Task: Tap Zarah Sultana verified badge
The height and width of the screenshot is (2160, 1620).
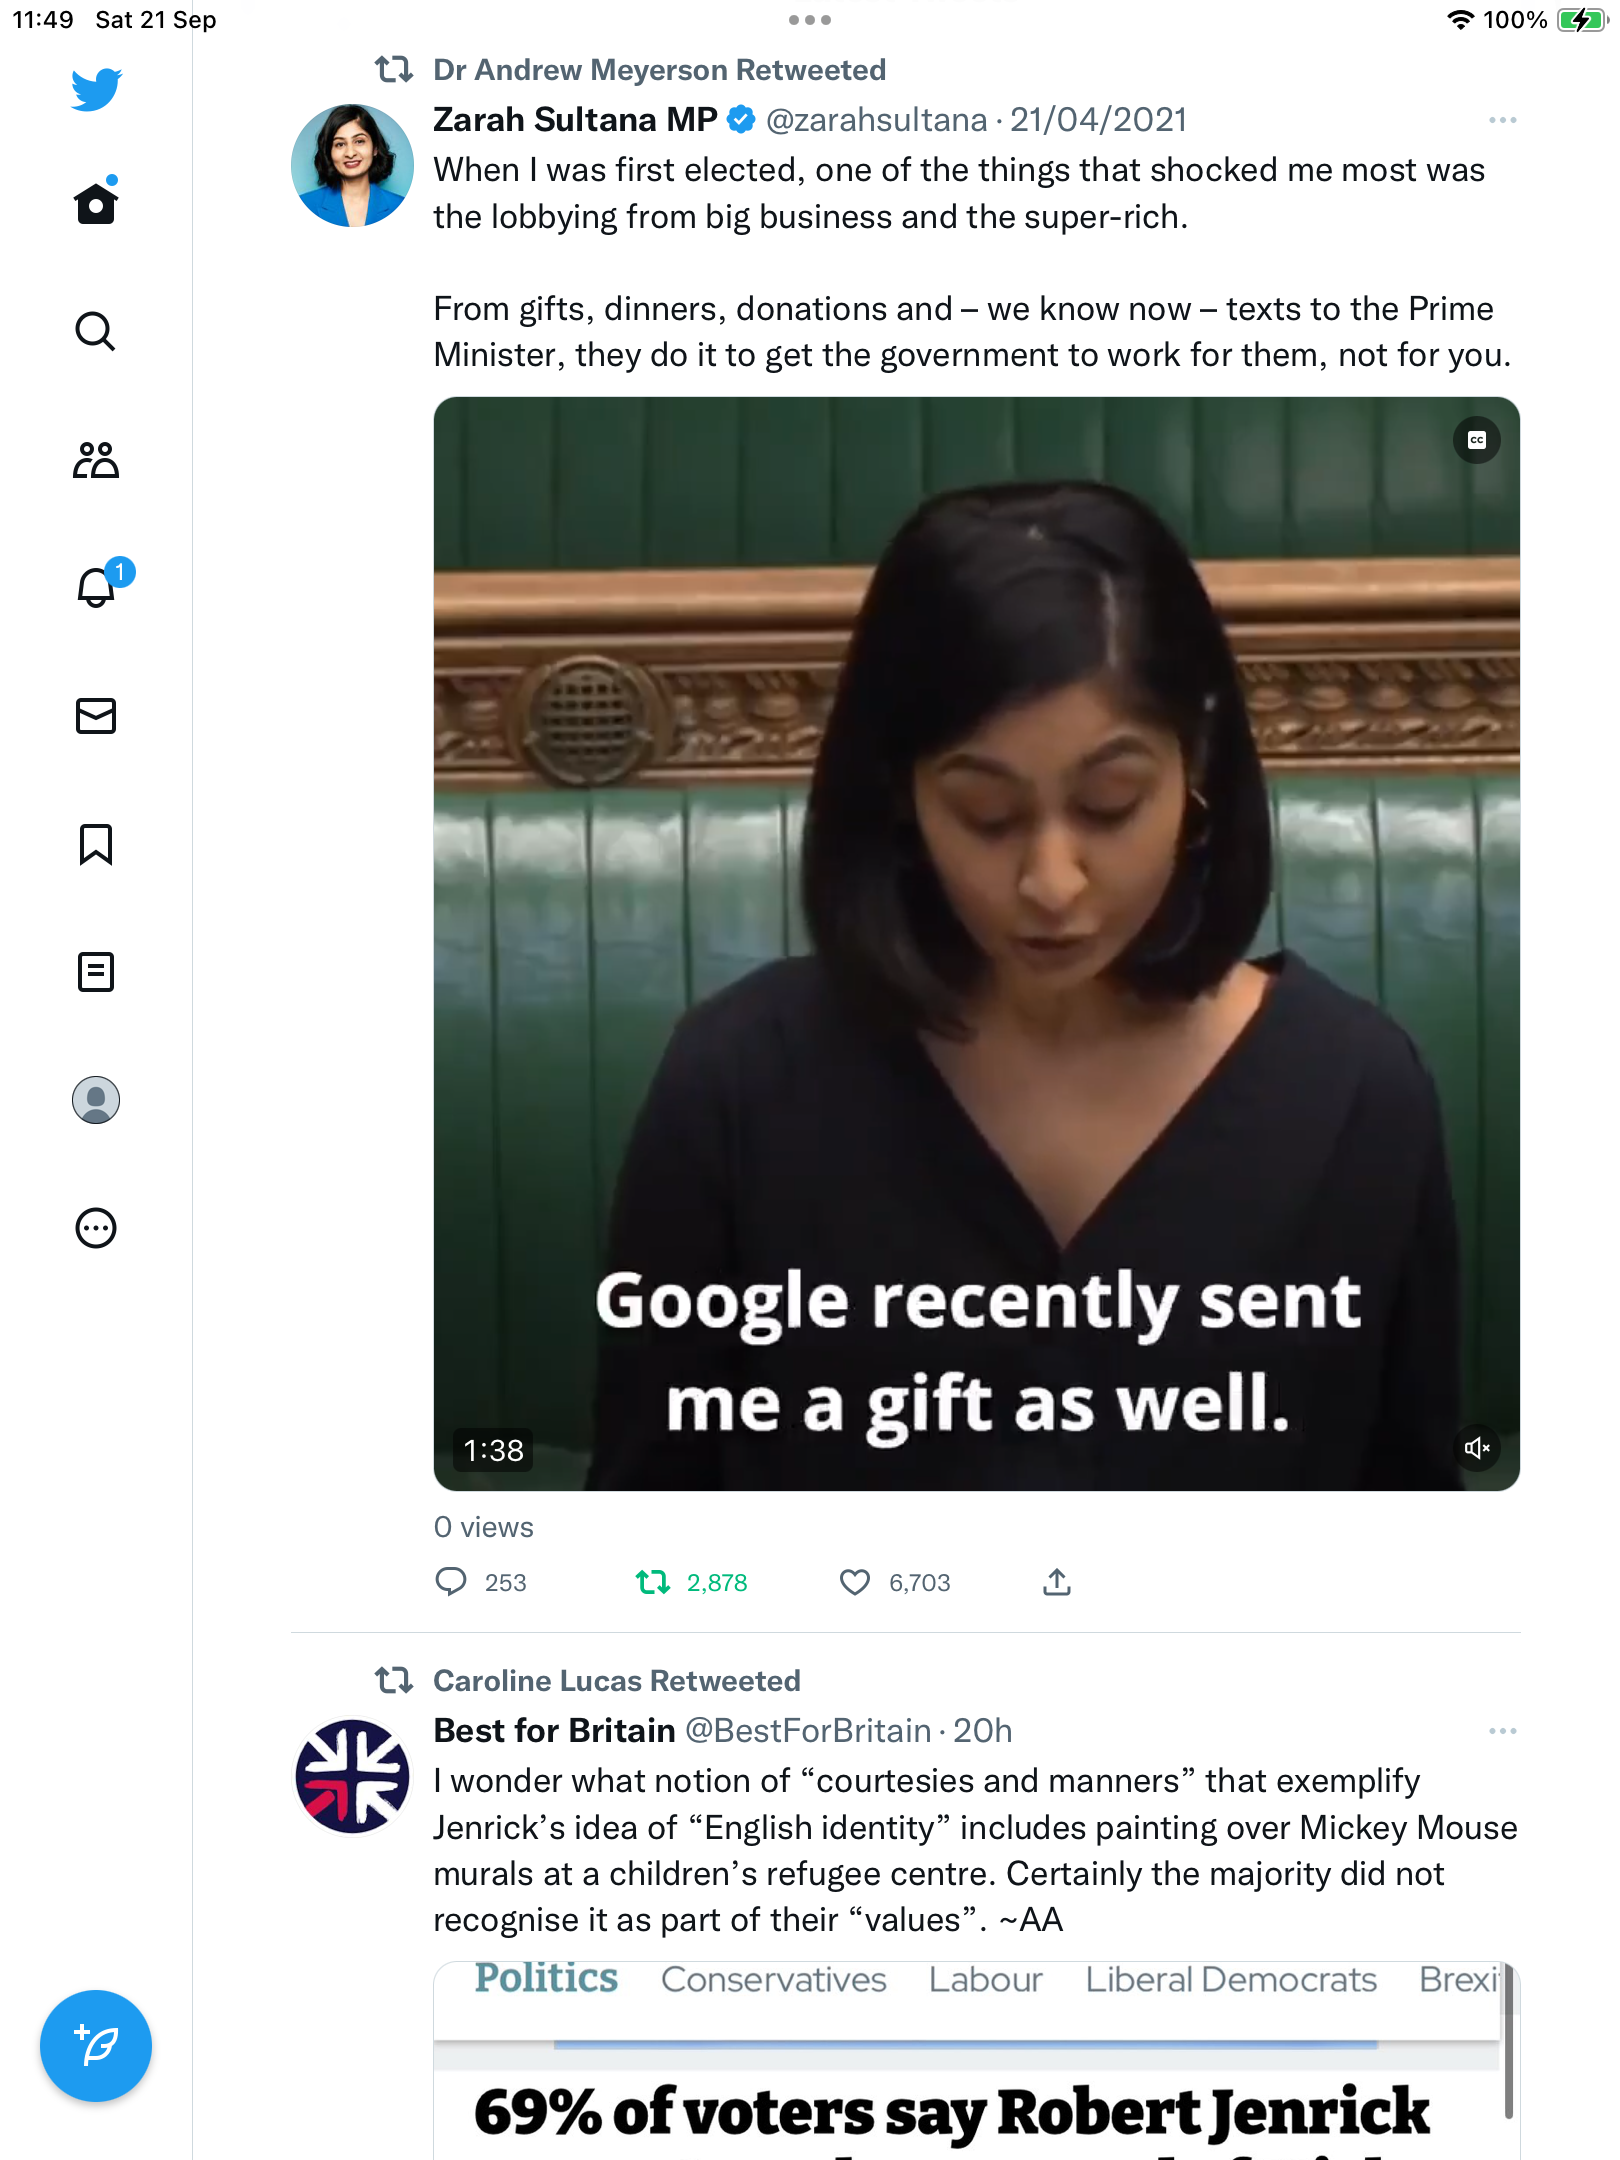Action: pos(741,120)
